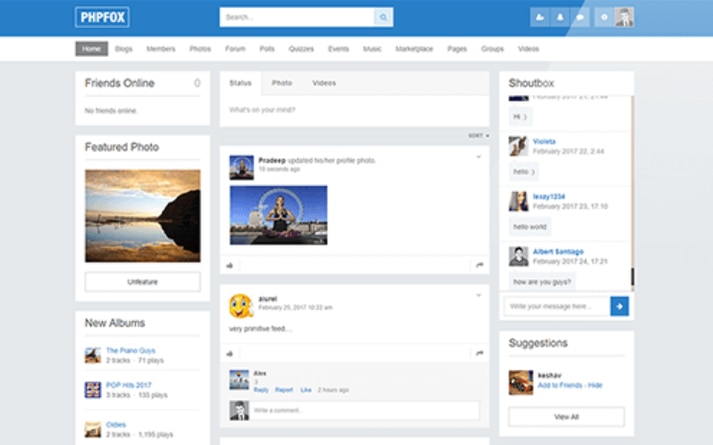Open the settings gear icon in header
The height and width of the screenshot is (445, 713).
tap(603, 17)
